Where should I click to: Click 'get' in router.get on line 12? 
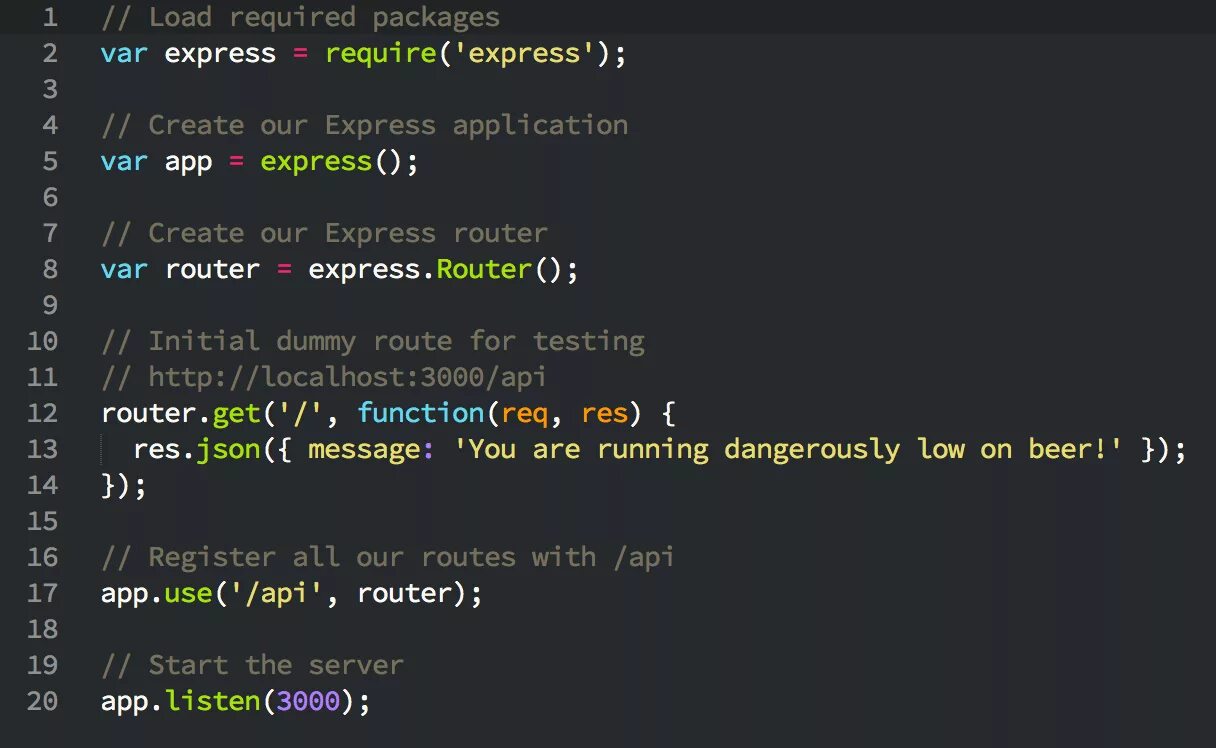(x=236, y=414)
